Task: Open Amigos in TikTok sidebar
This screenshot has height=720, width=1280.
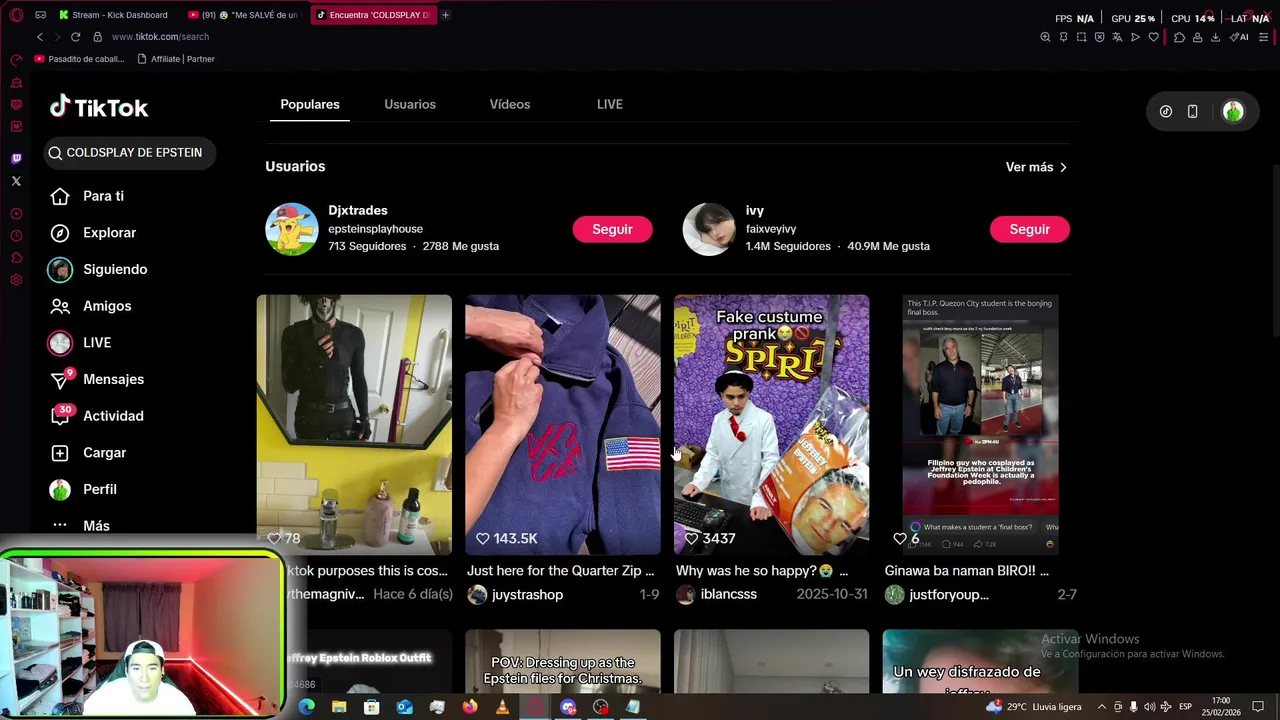Action: tap(92, 306)
